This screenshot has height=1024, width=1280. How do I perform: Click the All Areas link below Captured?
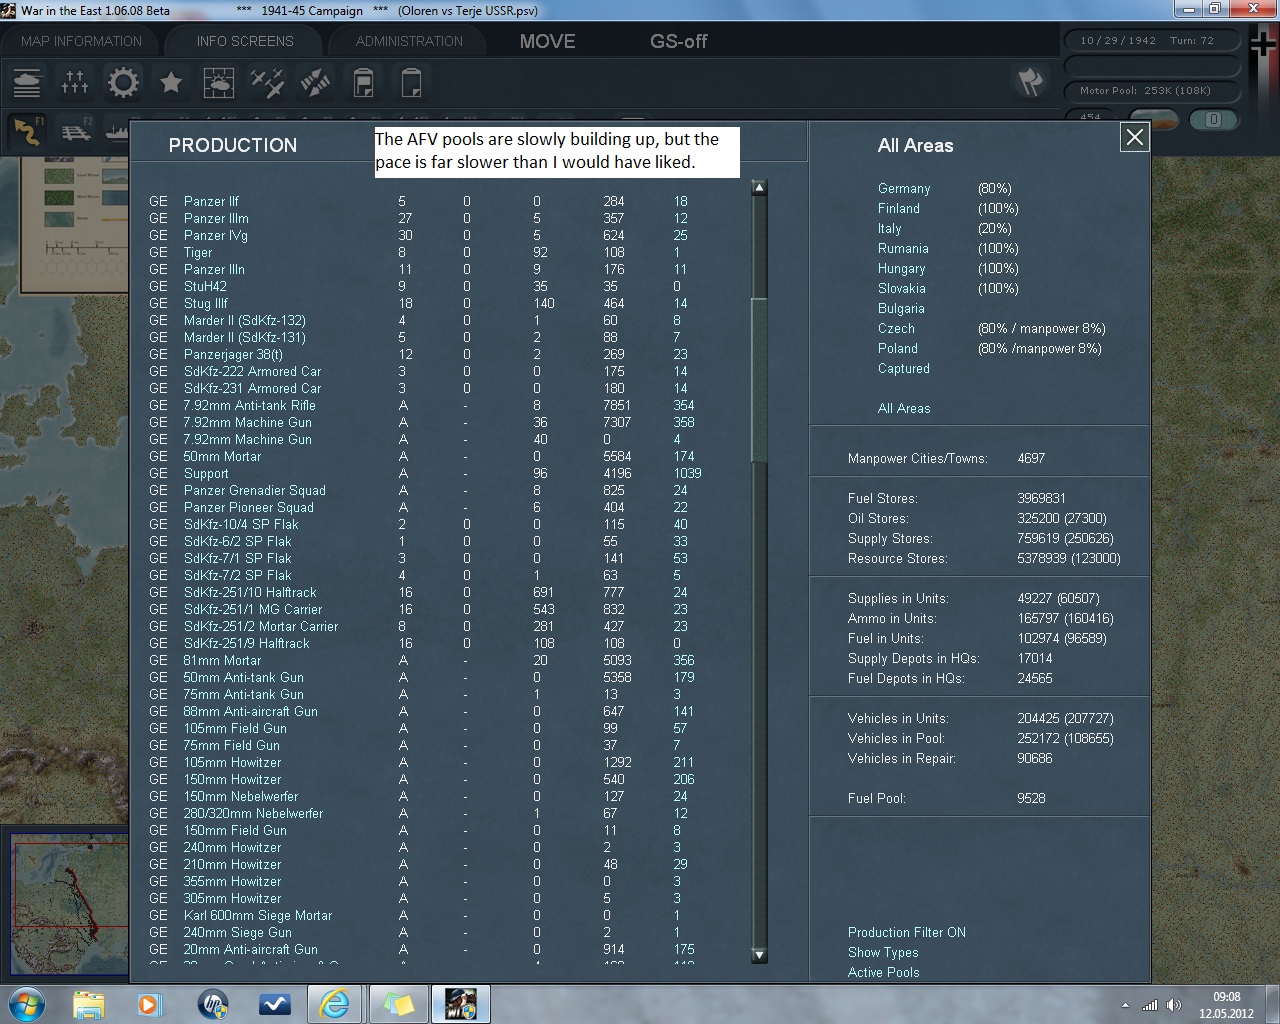[x=904, y=408]
